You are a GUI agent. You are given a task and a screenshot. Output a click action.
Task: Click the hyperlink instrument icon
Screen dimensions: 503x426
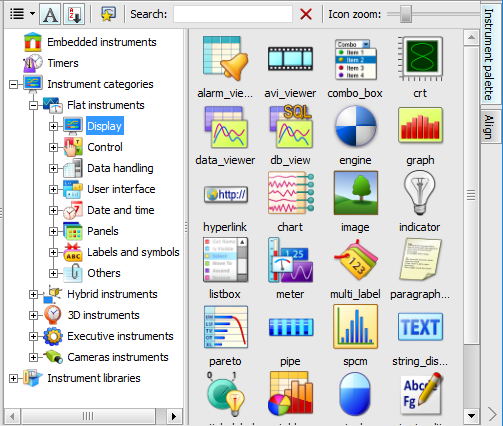[226, 195]
